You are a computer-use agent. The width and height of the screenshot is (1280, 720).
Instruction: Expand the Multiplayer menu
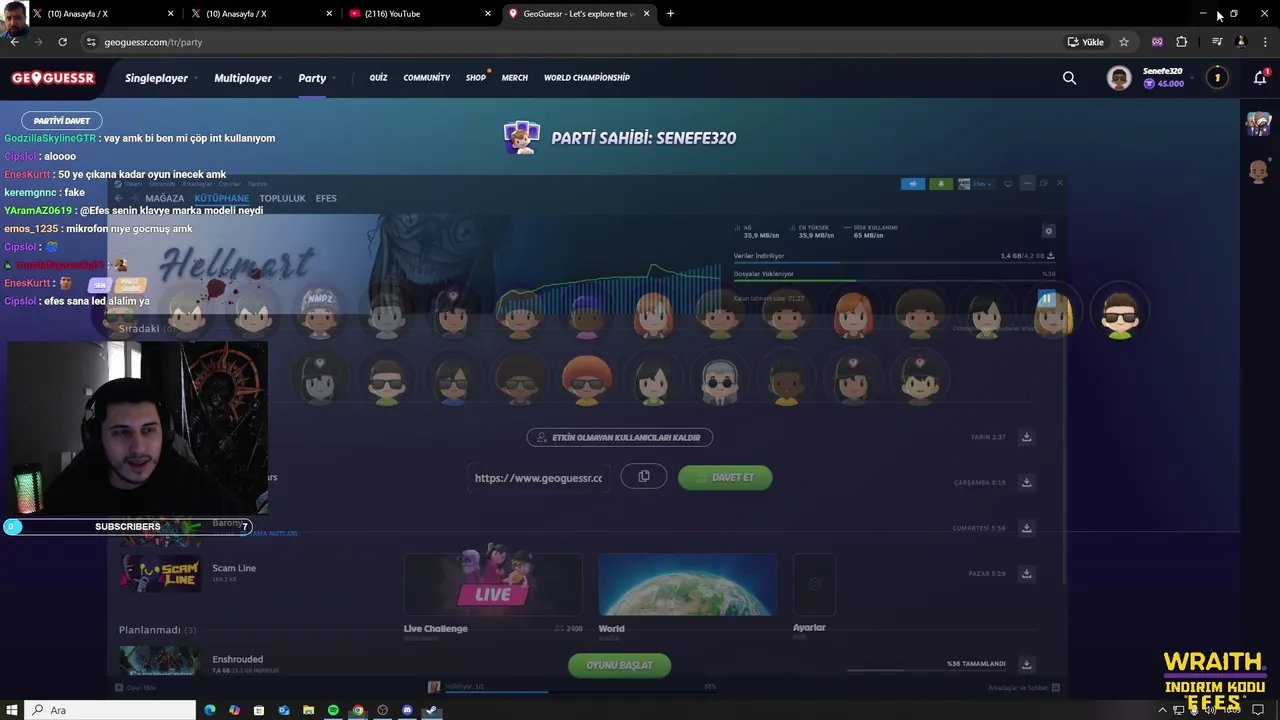(x=248, y=78)
